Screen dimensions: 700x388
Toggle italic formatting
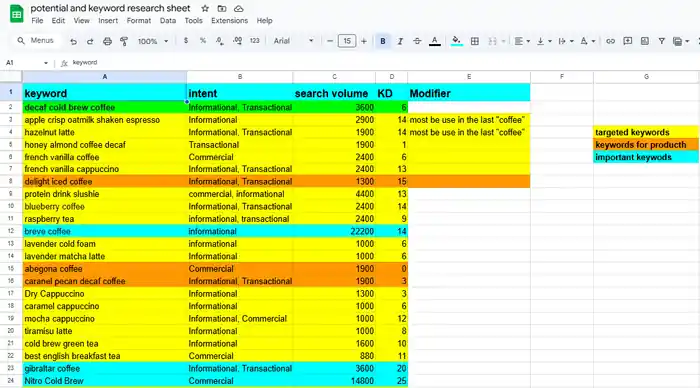[400, 41]
